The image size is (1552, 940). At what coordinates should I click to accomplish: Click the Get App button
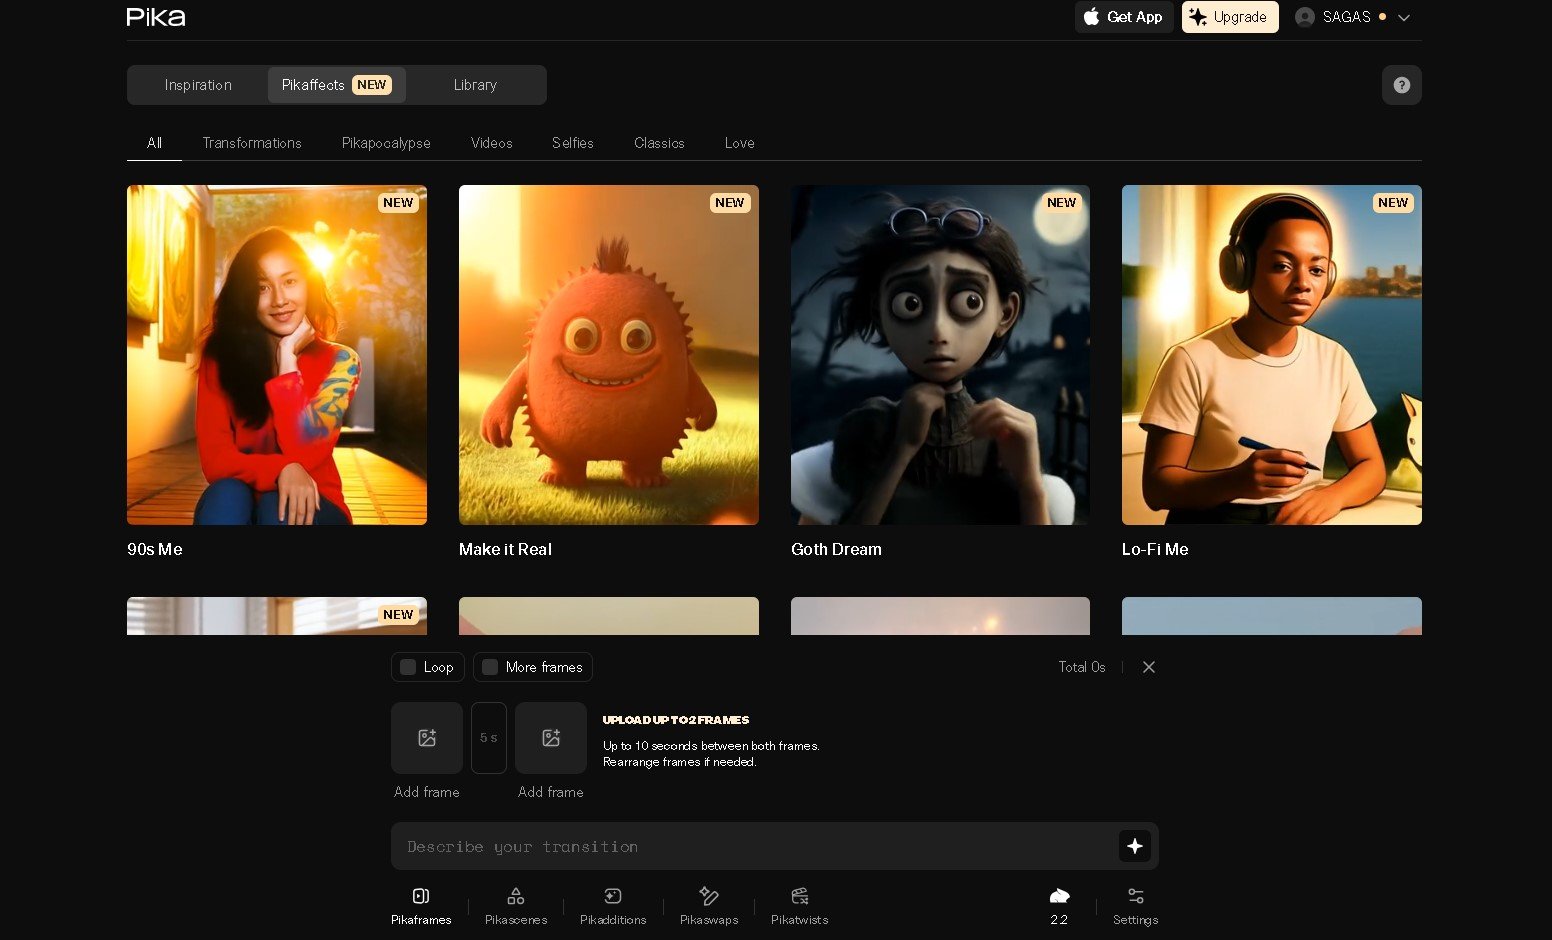[x=1124, y=17]
